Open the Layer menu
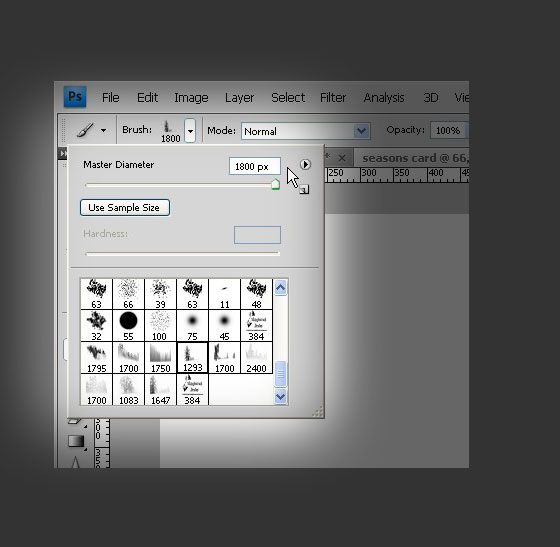This screenshot has width=560, height=547. coord(239,97)
